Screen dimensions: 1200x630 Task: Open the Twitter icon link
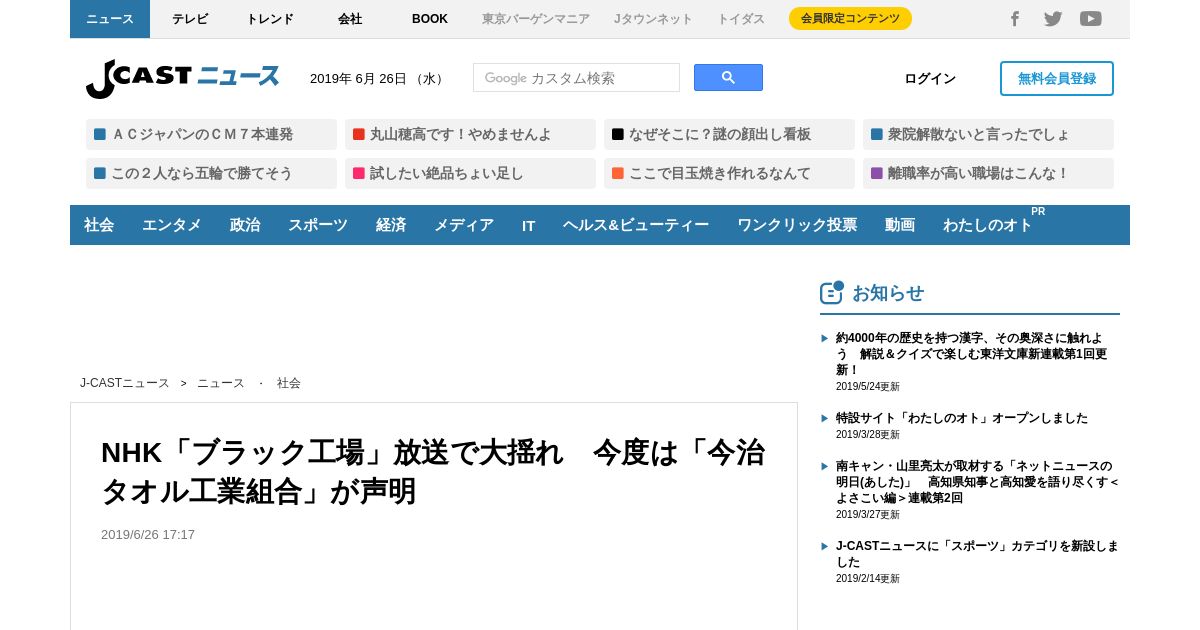(x=1053, y=19)
